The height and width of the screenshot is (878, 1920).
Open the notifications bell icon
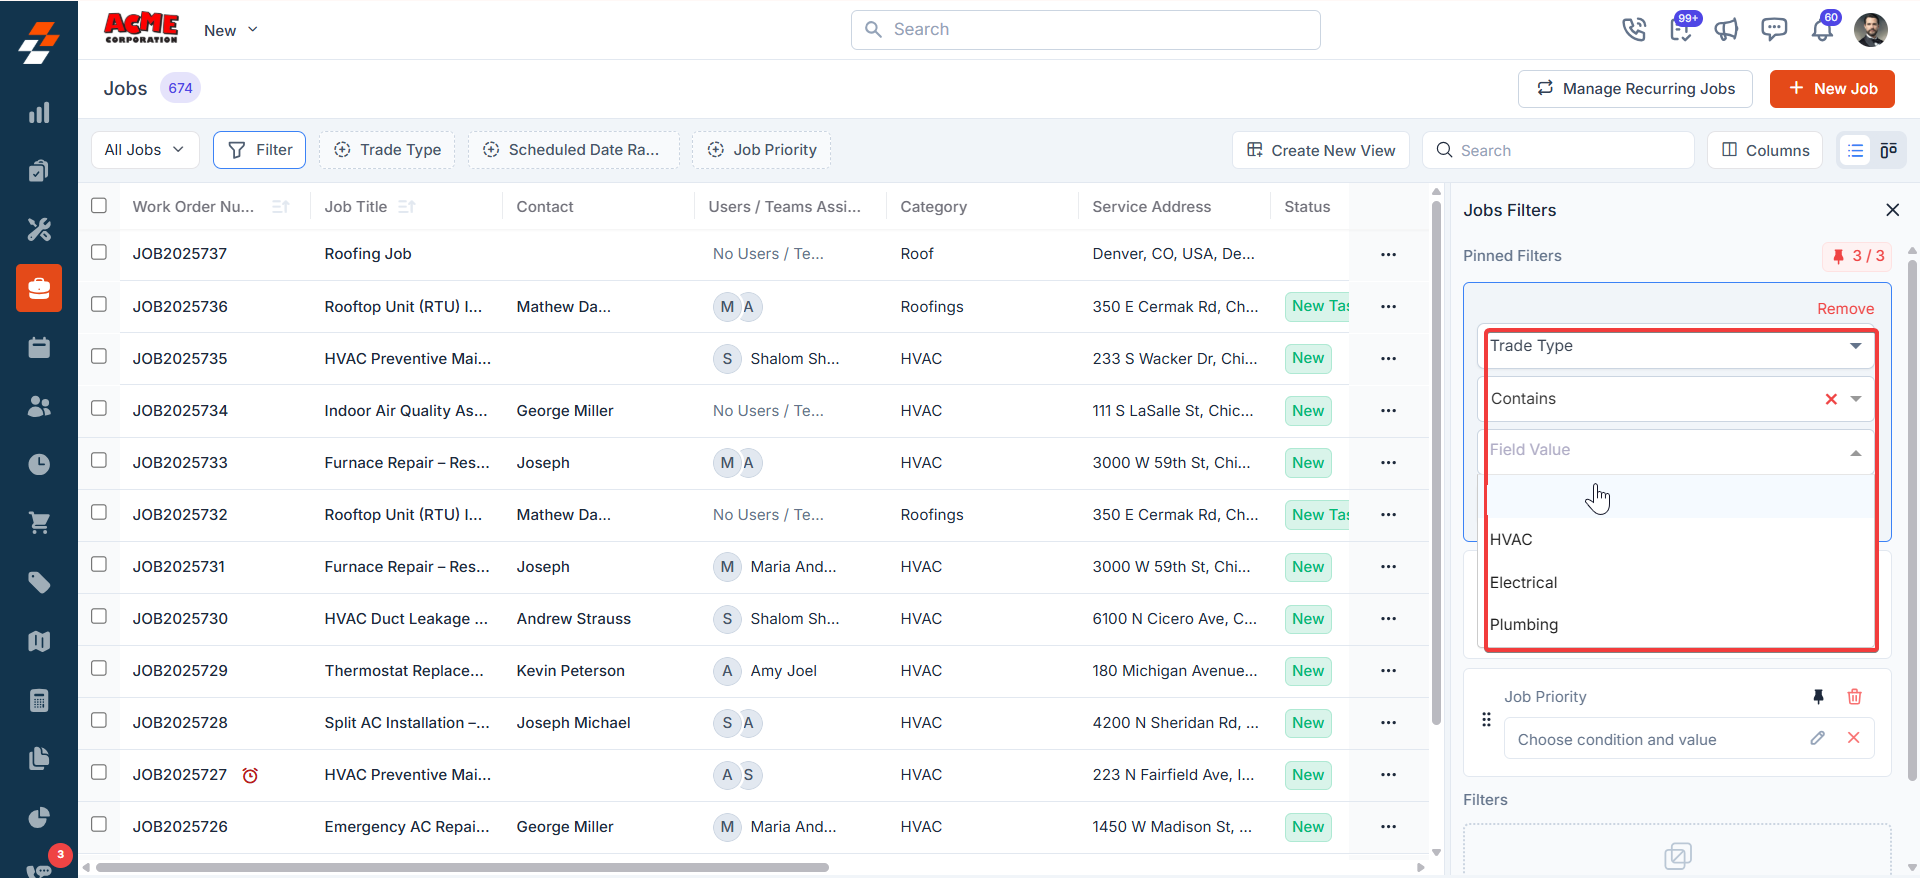click(1822, 29)
